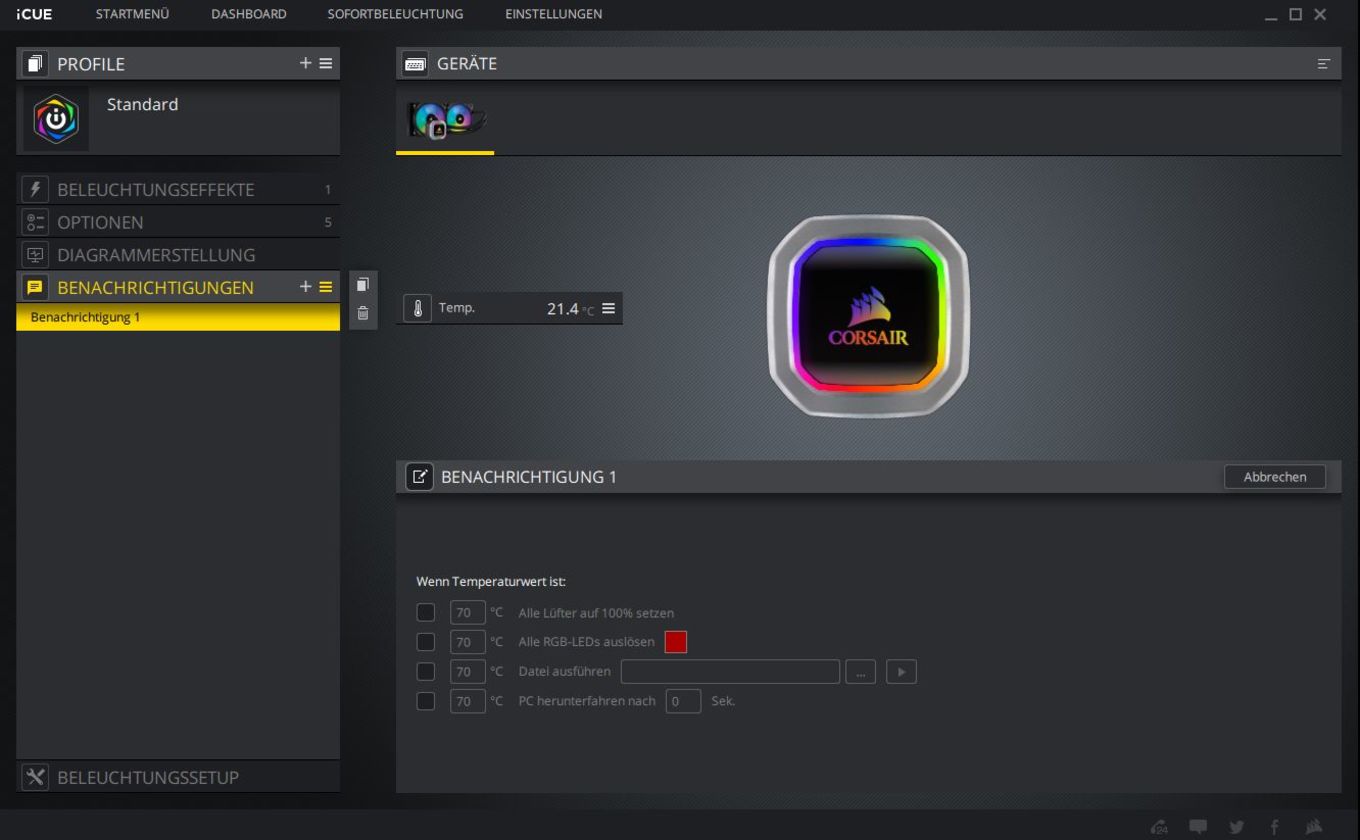Click the Wenn Temperaturwert ist label
The image size is (1360, 840).
pyautogui.click(x=491, y=581)
